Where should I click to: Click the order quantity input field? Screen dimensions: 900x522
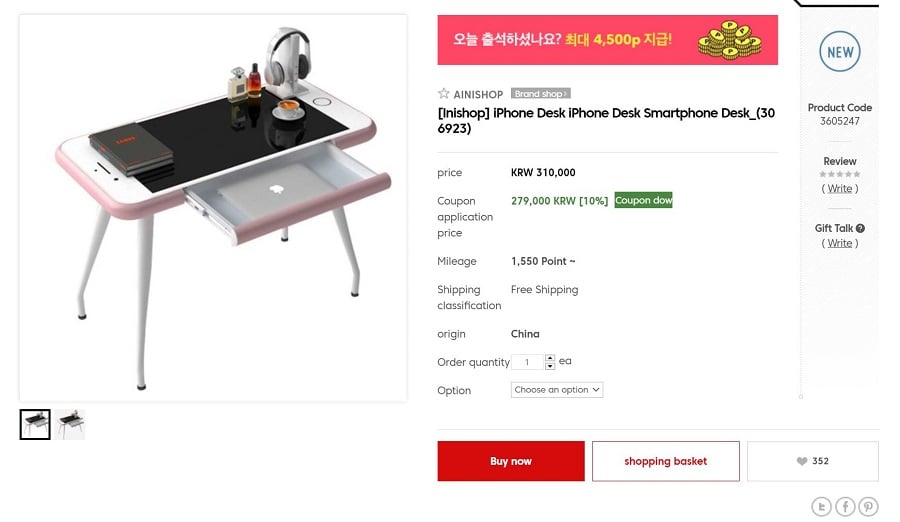[527, 362]
